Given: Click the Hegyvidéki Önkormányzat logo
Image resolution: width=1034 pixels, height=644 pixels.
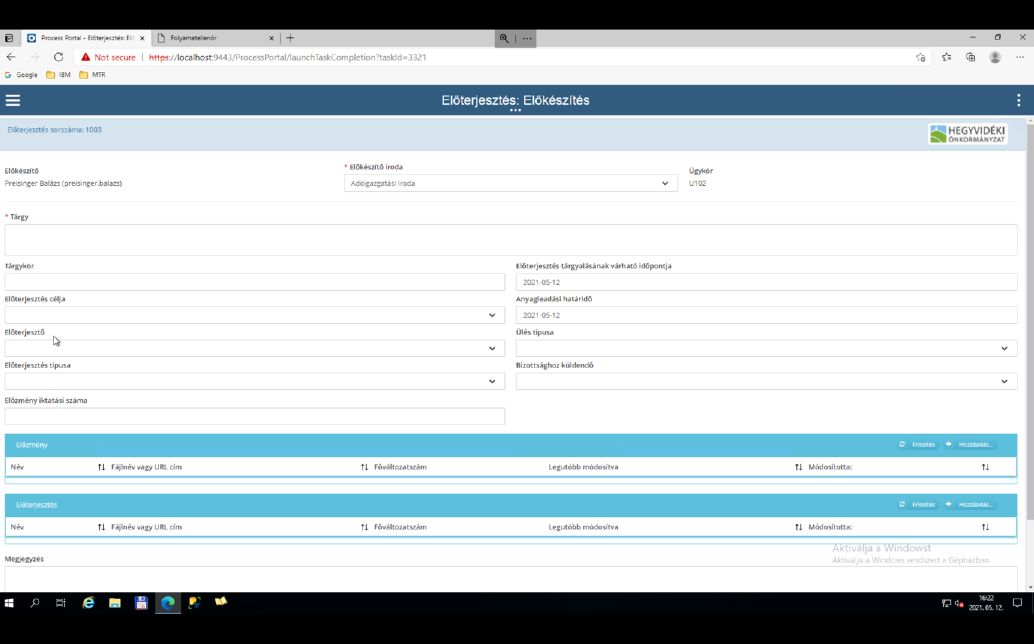Looking at the screenshot, I should pos(966,131).
